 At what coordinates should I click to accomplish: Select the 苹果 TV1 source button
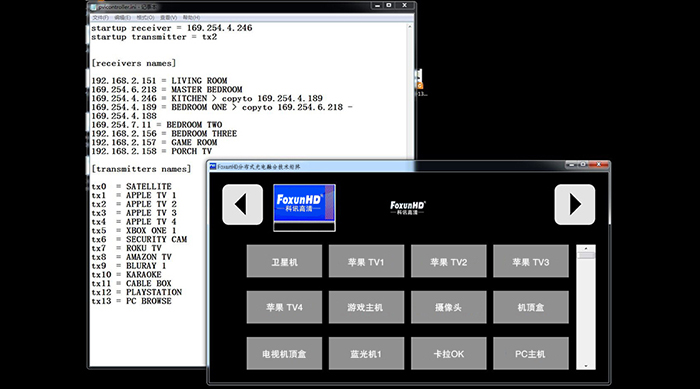367,261
